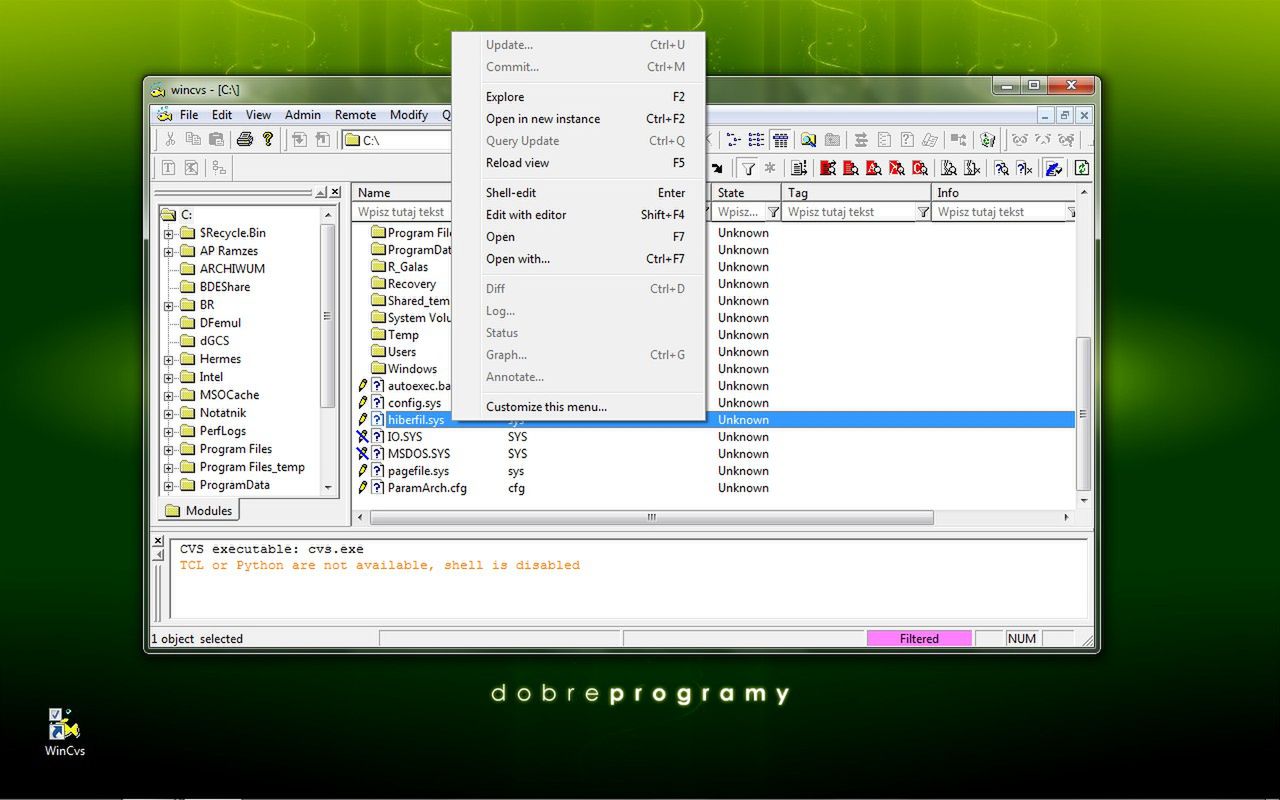Image resolution: width=1280 pixels, height=800 pixels.
Task: Click the document list with arrow icon
Action: (799, 168)
